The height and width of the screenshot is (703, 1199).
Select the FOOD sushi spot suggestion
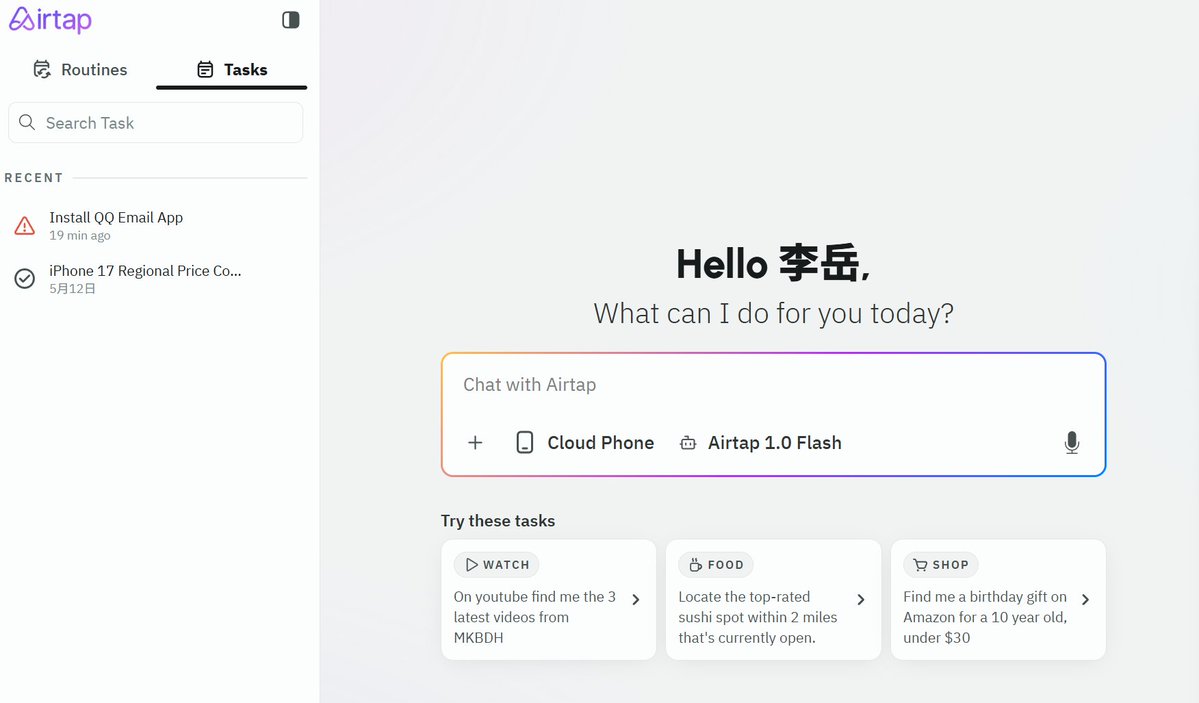773,600
